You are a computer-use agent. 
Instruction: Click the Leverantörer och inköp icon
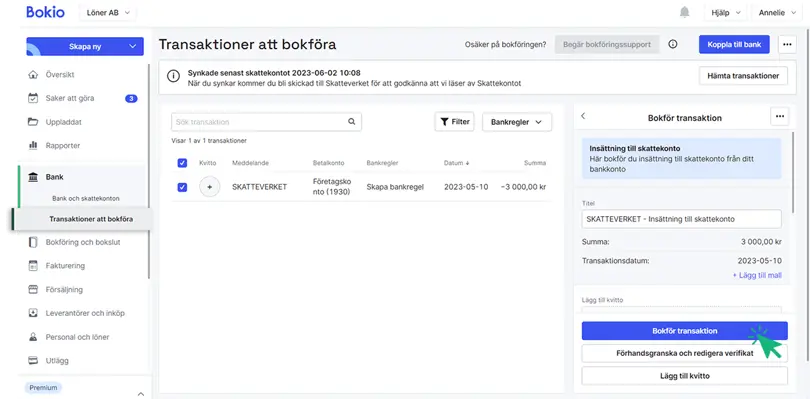[33, 313]
